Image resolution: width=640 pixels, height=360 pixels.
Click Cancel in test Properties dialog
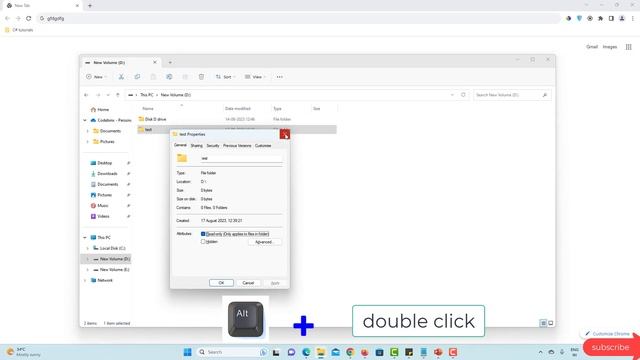point(248,283)
